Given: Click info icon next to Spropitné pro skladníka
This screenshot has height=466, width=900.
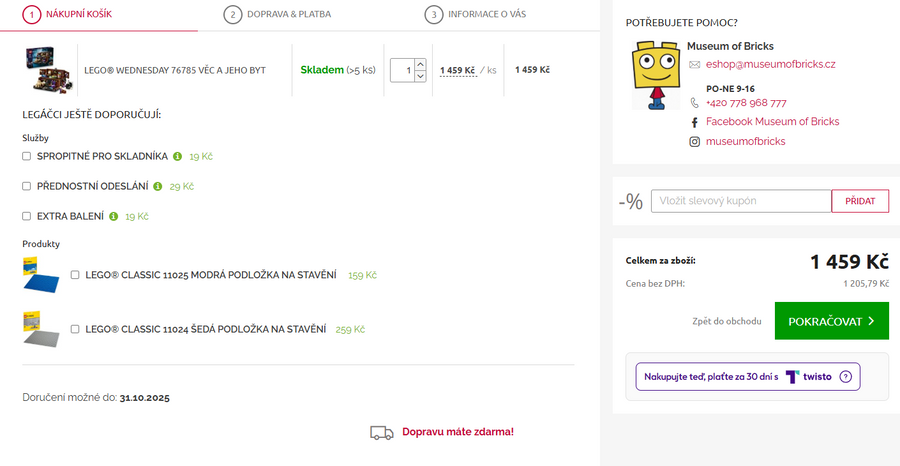Looking at the screenshot, I should (x=177, y=157).
